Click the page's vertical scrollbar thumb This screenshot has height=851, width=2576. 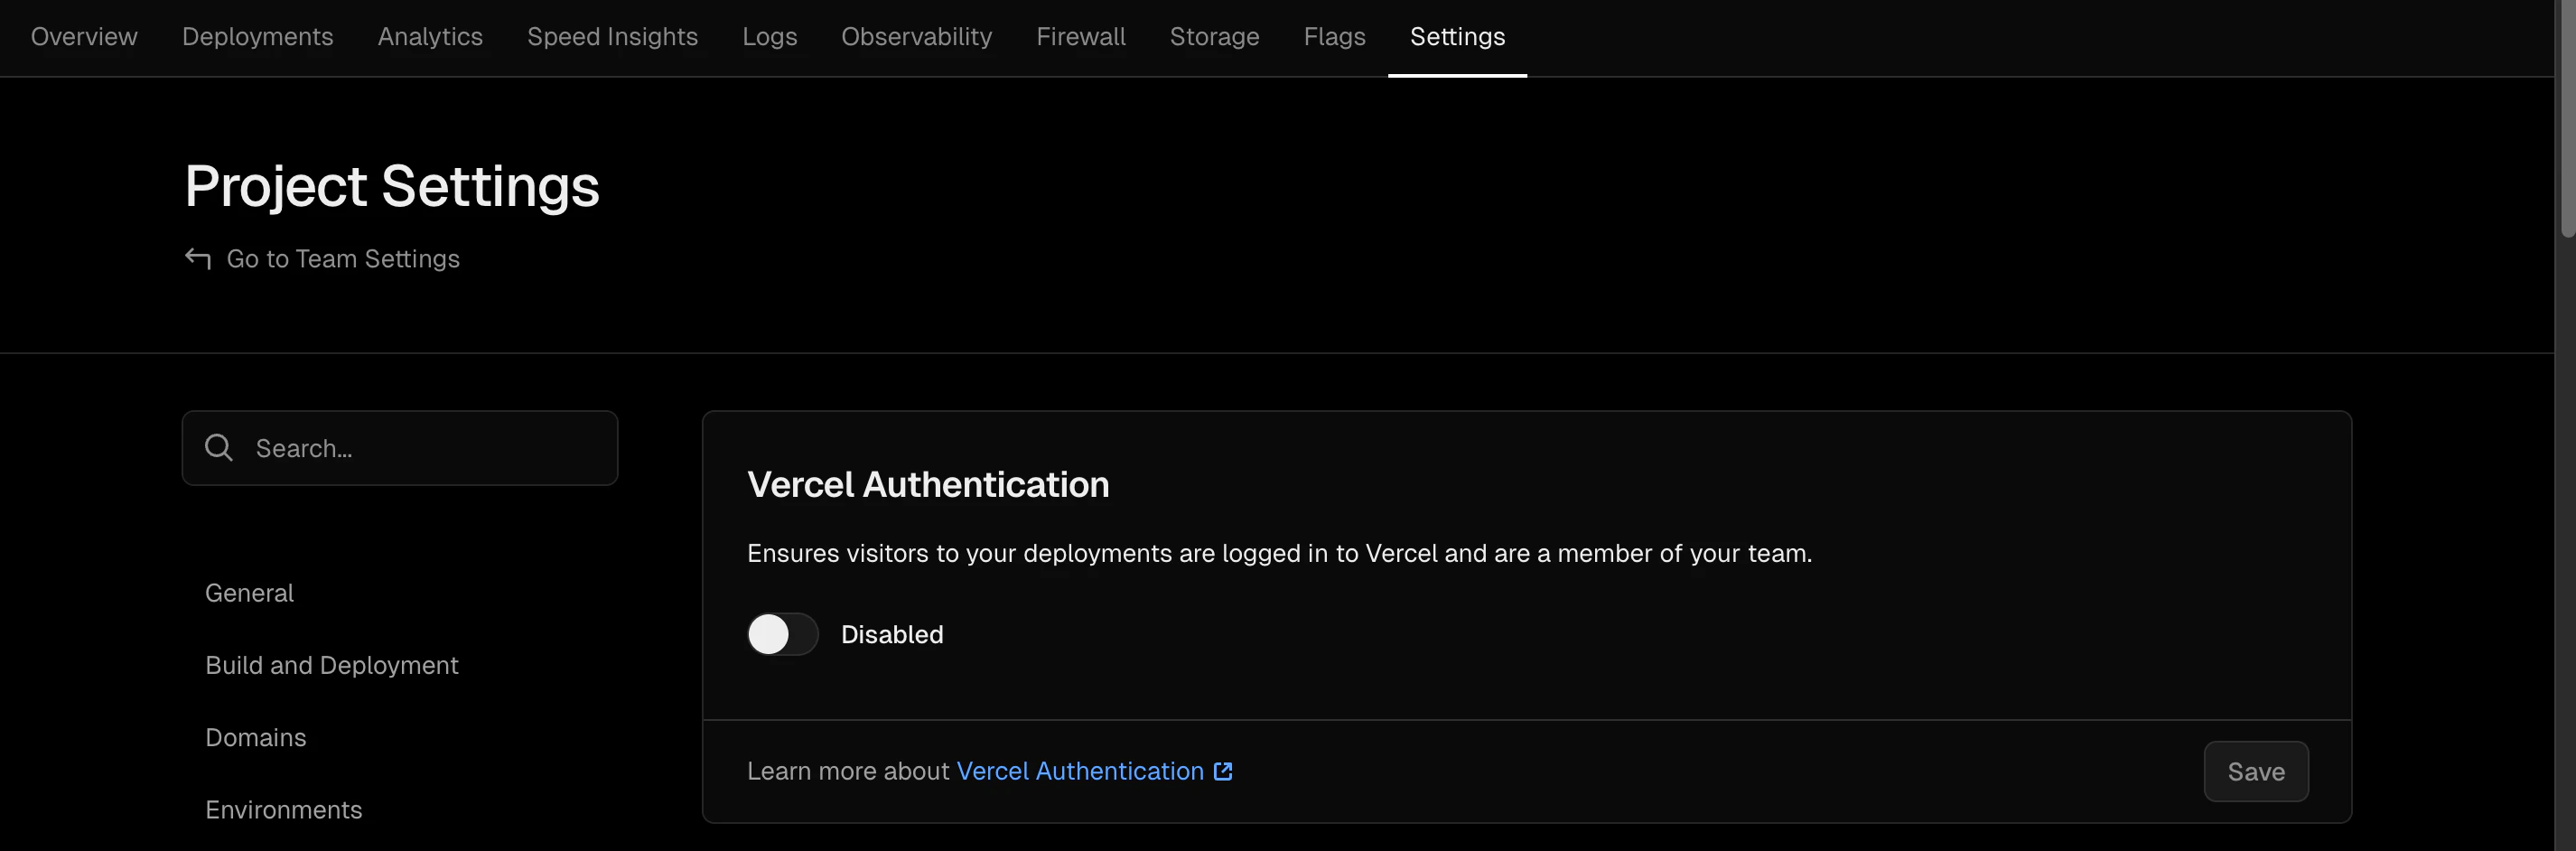click(2566, 118)
